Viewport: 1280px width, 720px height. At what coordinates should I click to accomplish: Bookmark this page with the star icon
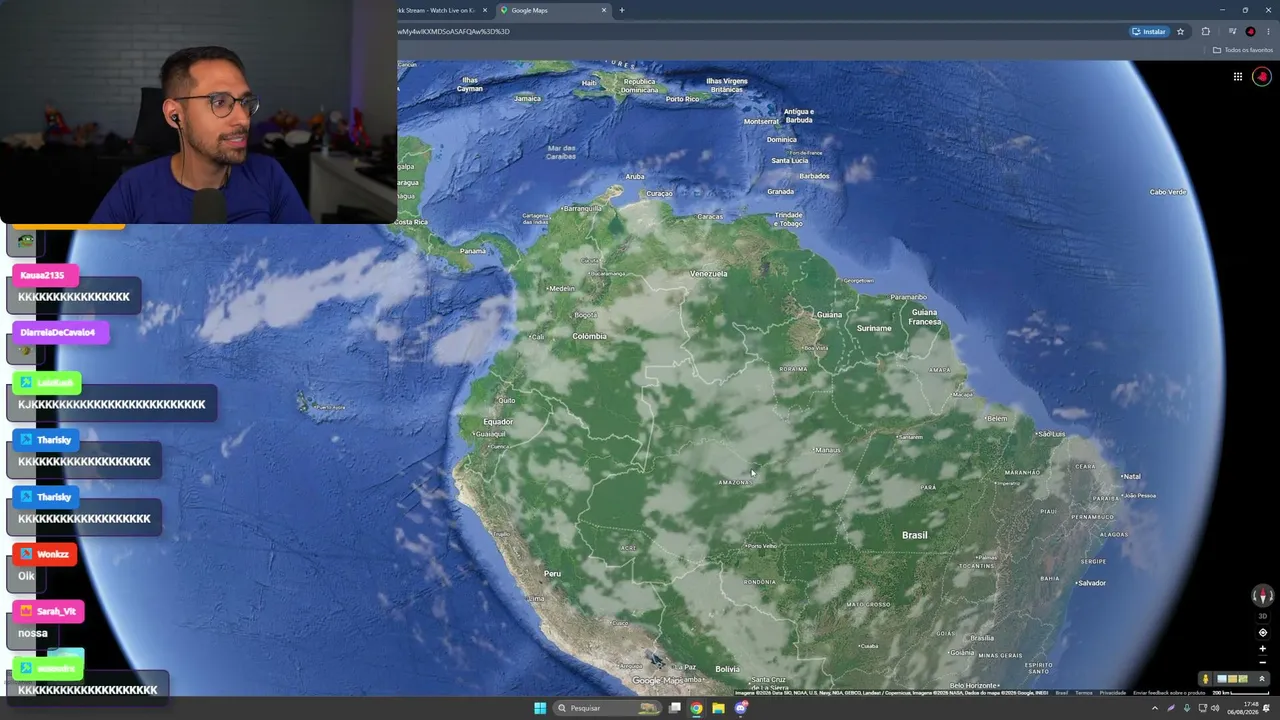1180,31
